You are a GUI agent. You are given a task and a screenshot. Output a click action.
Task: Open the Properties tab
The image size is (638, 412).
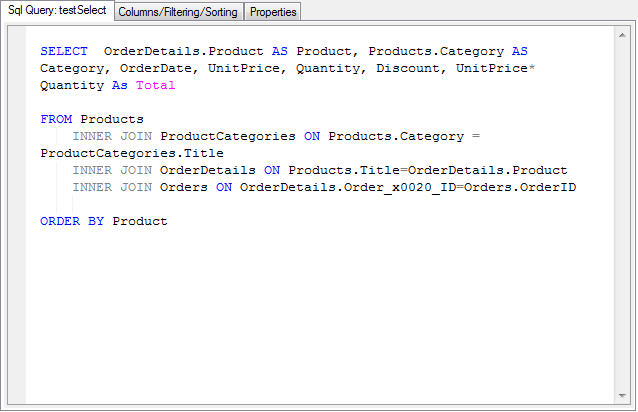[273, 12]
